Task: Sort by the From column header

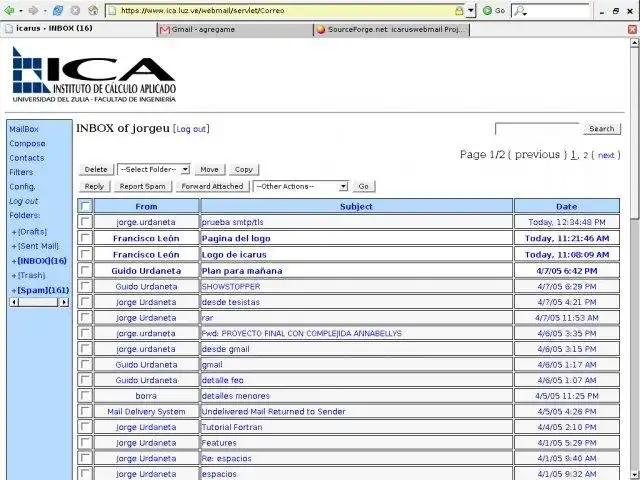Action: pos(146,207)
